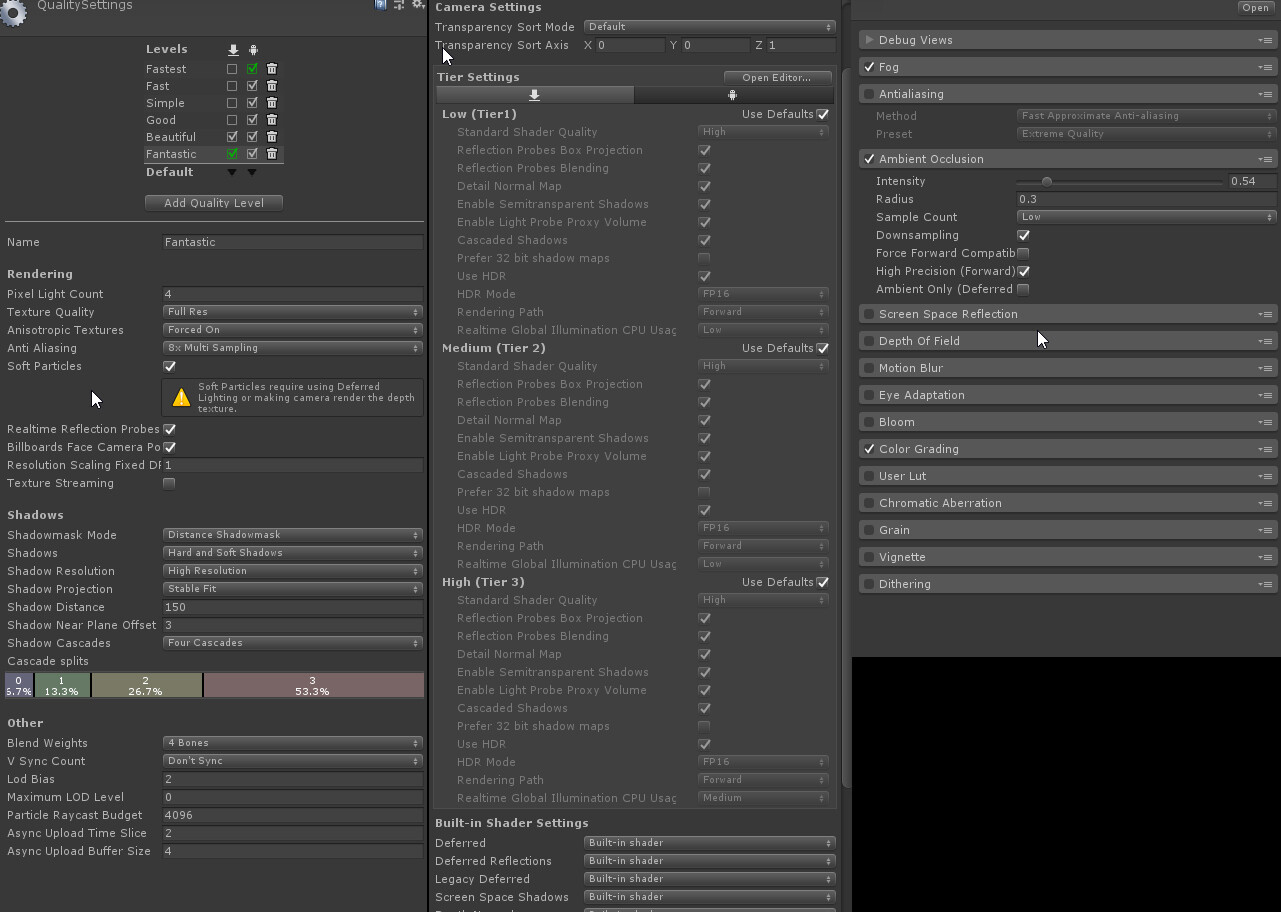This screenshot has height=912, width=1281.
Task: Open the QualitySettings gear menu icon
Action: (418, 5)
